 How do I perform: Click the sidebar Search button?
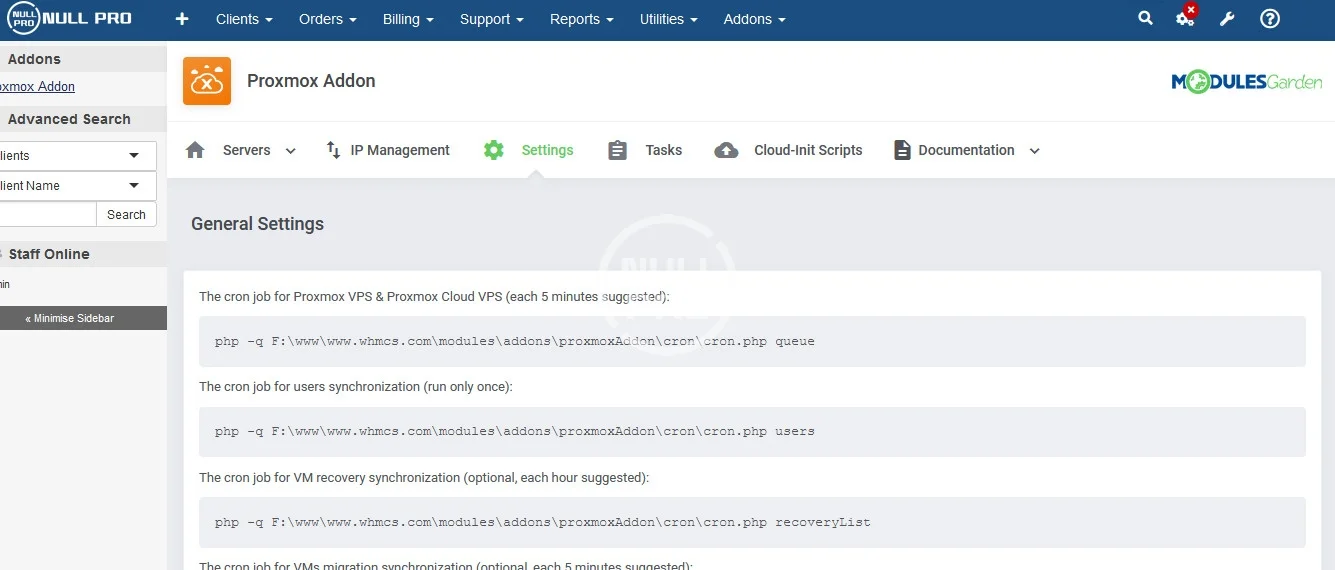[126, 214]
